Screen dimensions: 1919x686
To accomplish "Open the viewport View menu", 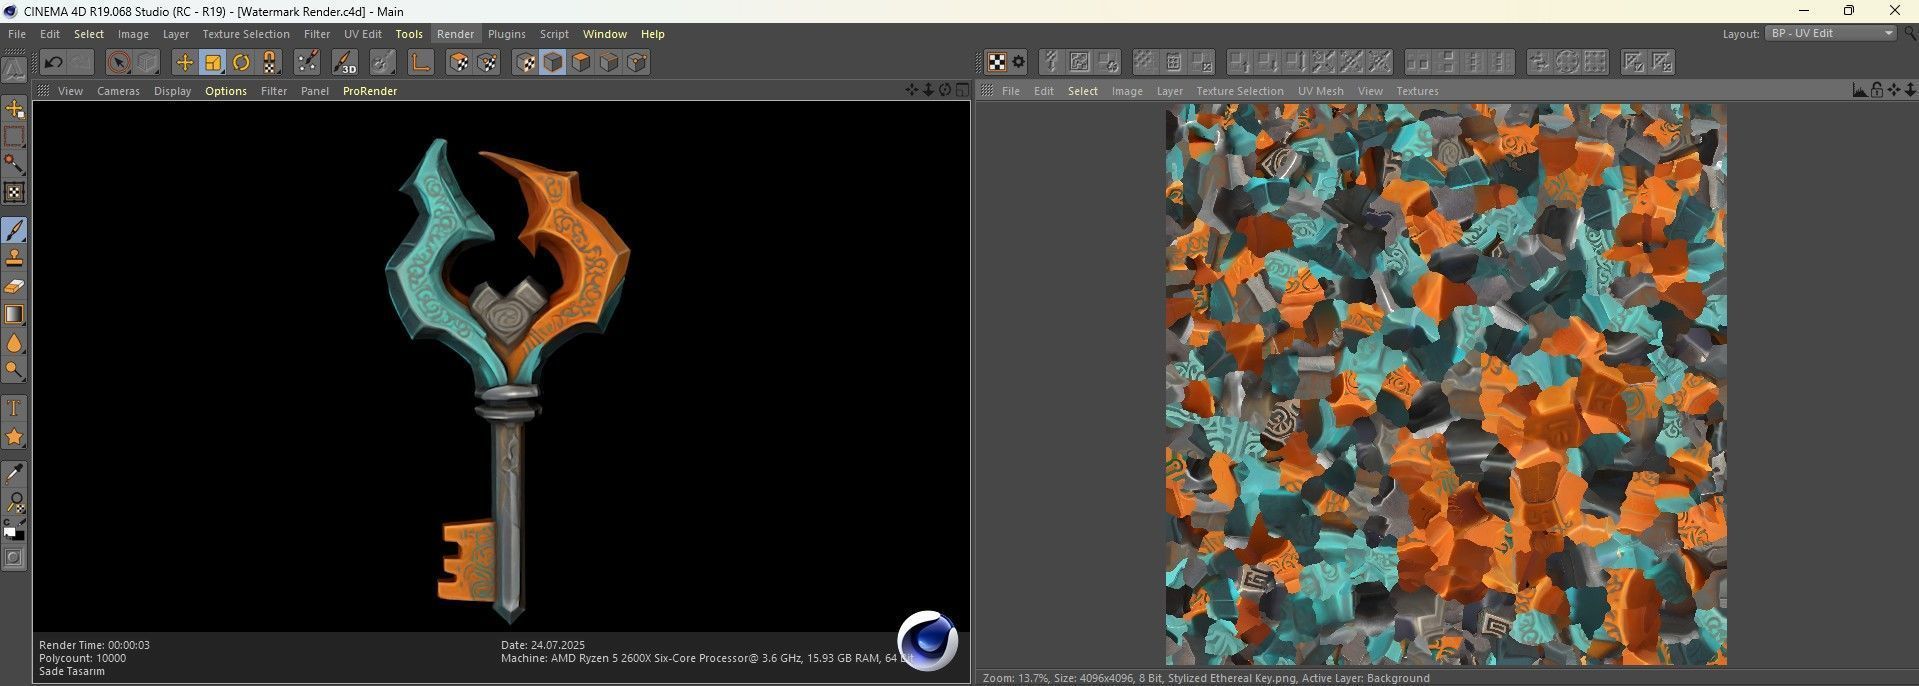I will click(x=70, y=91).
